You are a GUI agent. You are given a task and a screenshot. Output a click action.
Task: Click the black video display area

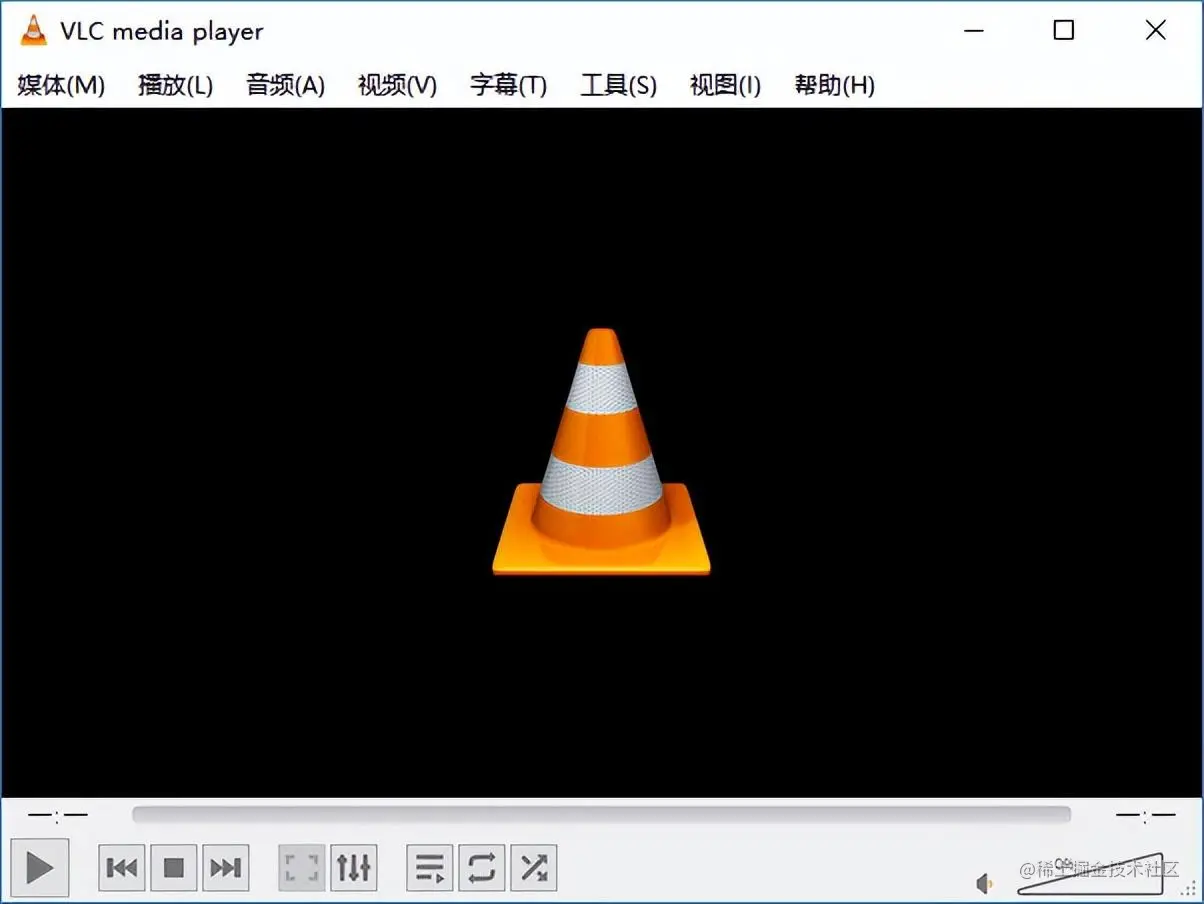601,452
